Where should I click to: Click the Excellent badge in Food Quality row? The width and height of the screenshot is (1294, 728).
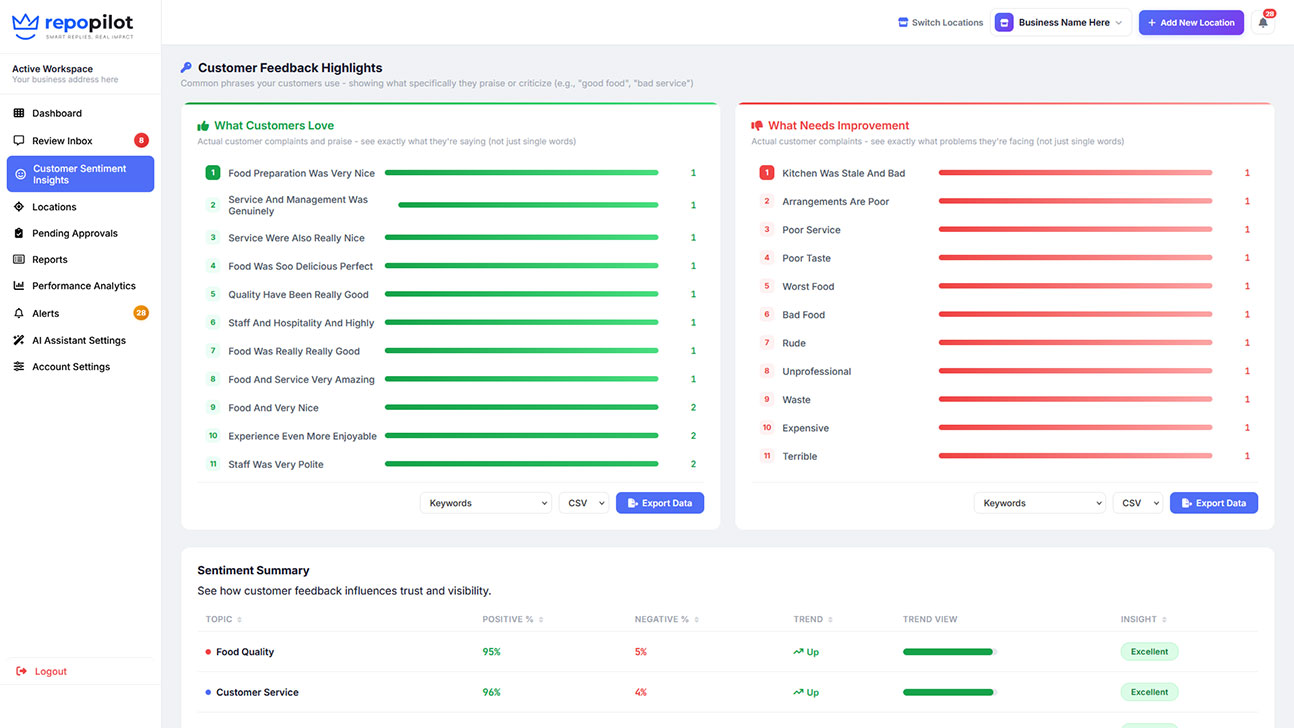point(1149,652)
